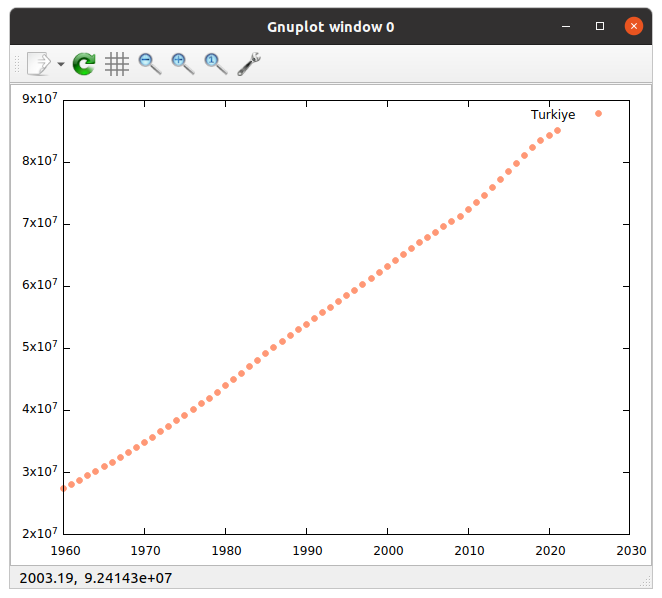The image size is (662, 598).
Task: Toggle the grid display
Action: [117, 64]
